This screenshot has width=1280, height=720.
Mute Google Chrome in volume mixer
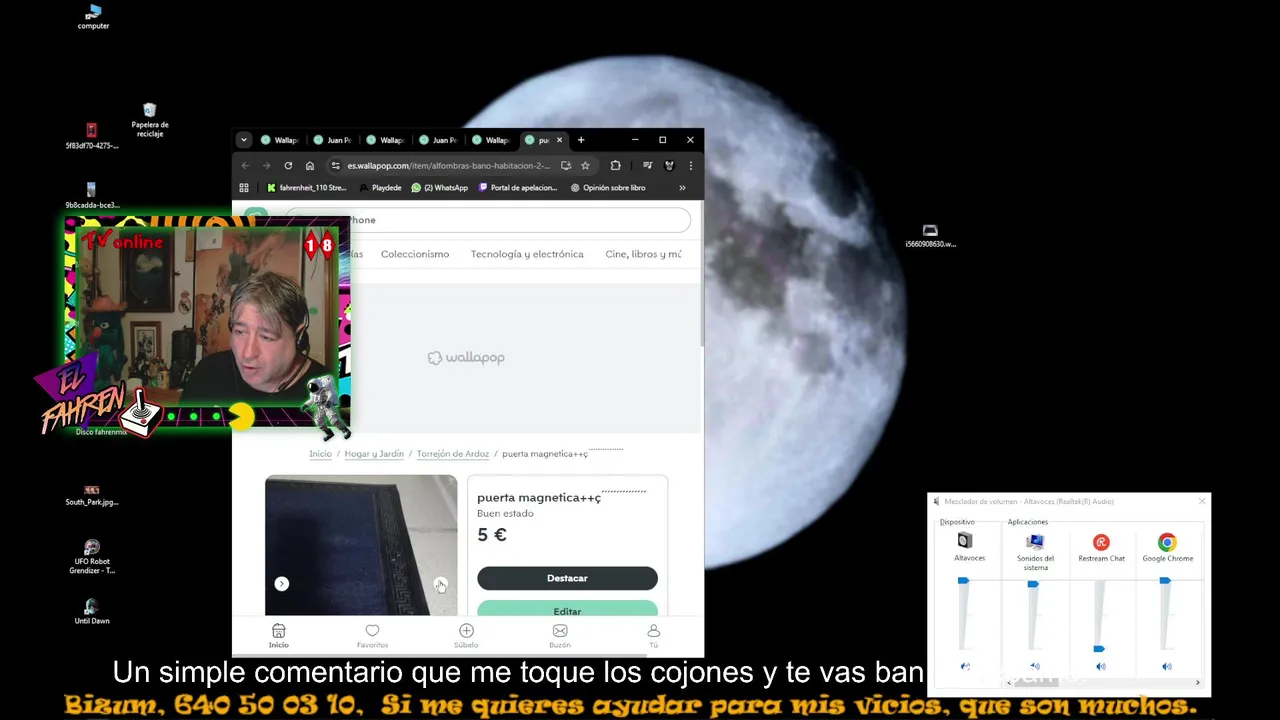point(1167,666)
